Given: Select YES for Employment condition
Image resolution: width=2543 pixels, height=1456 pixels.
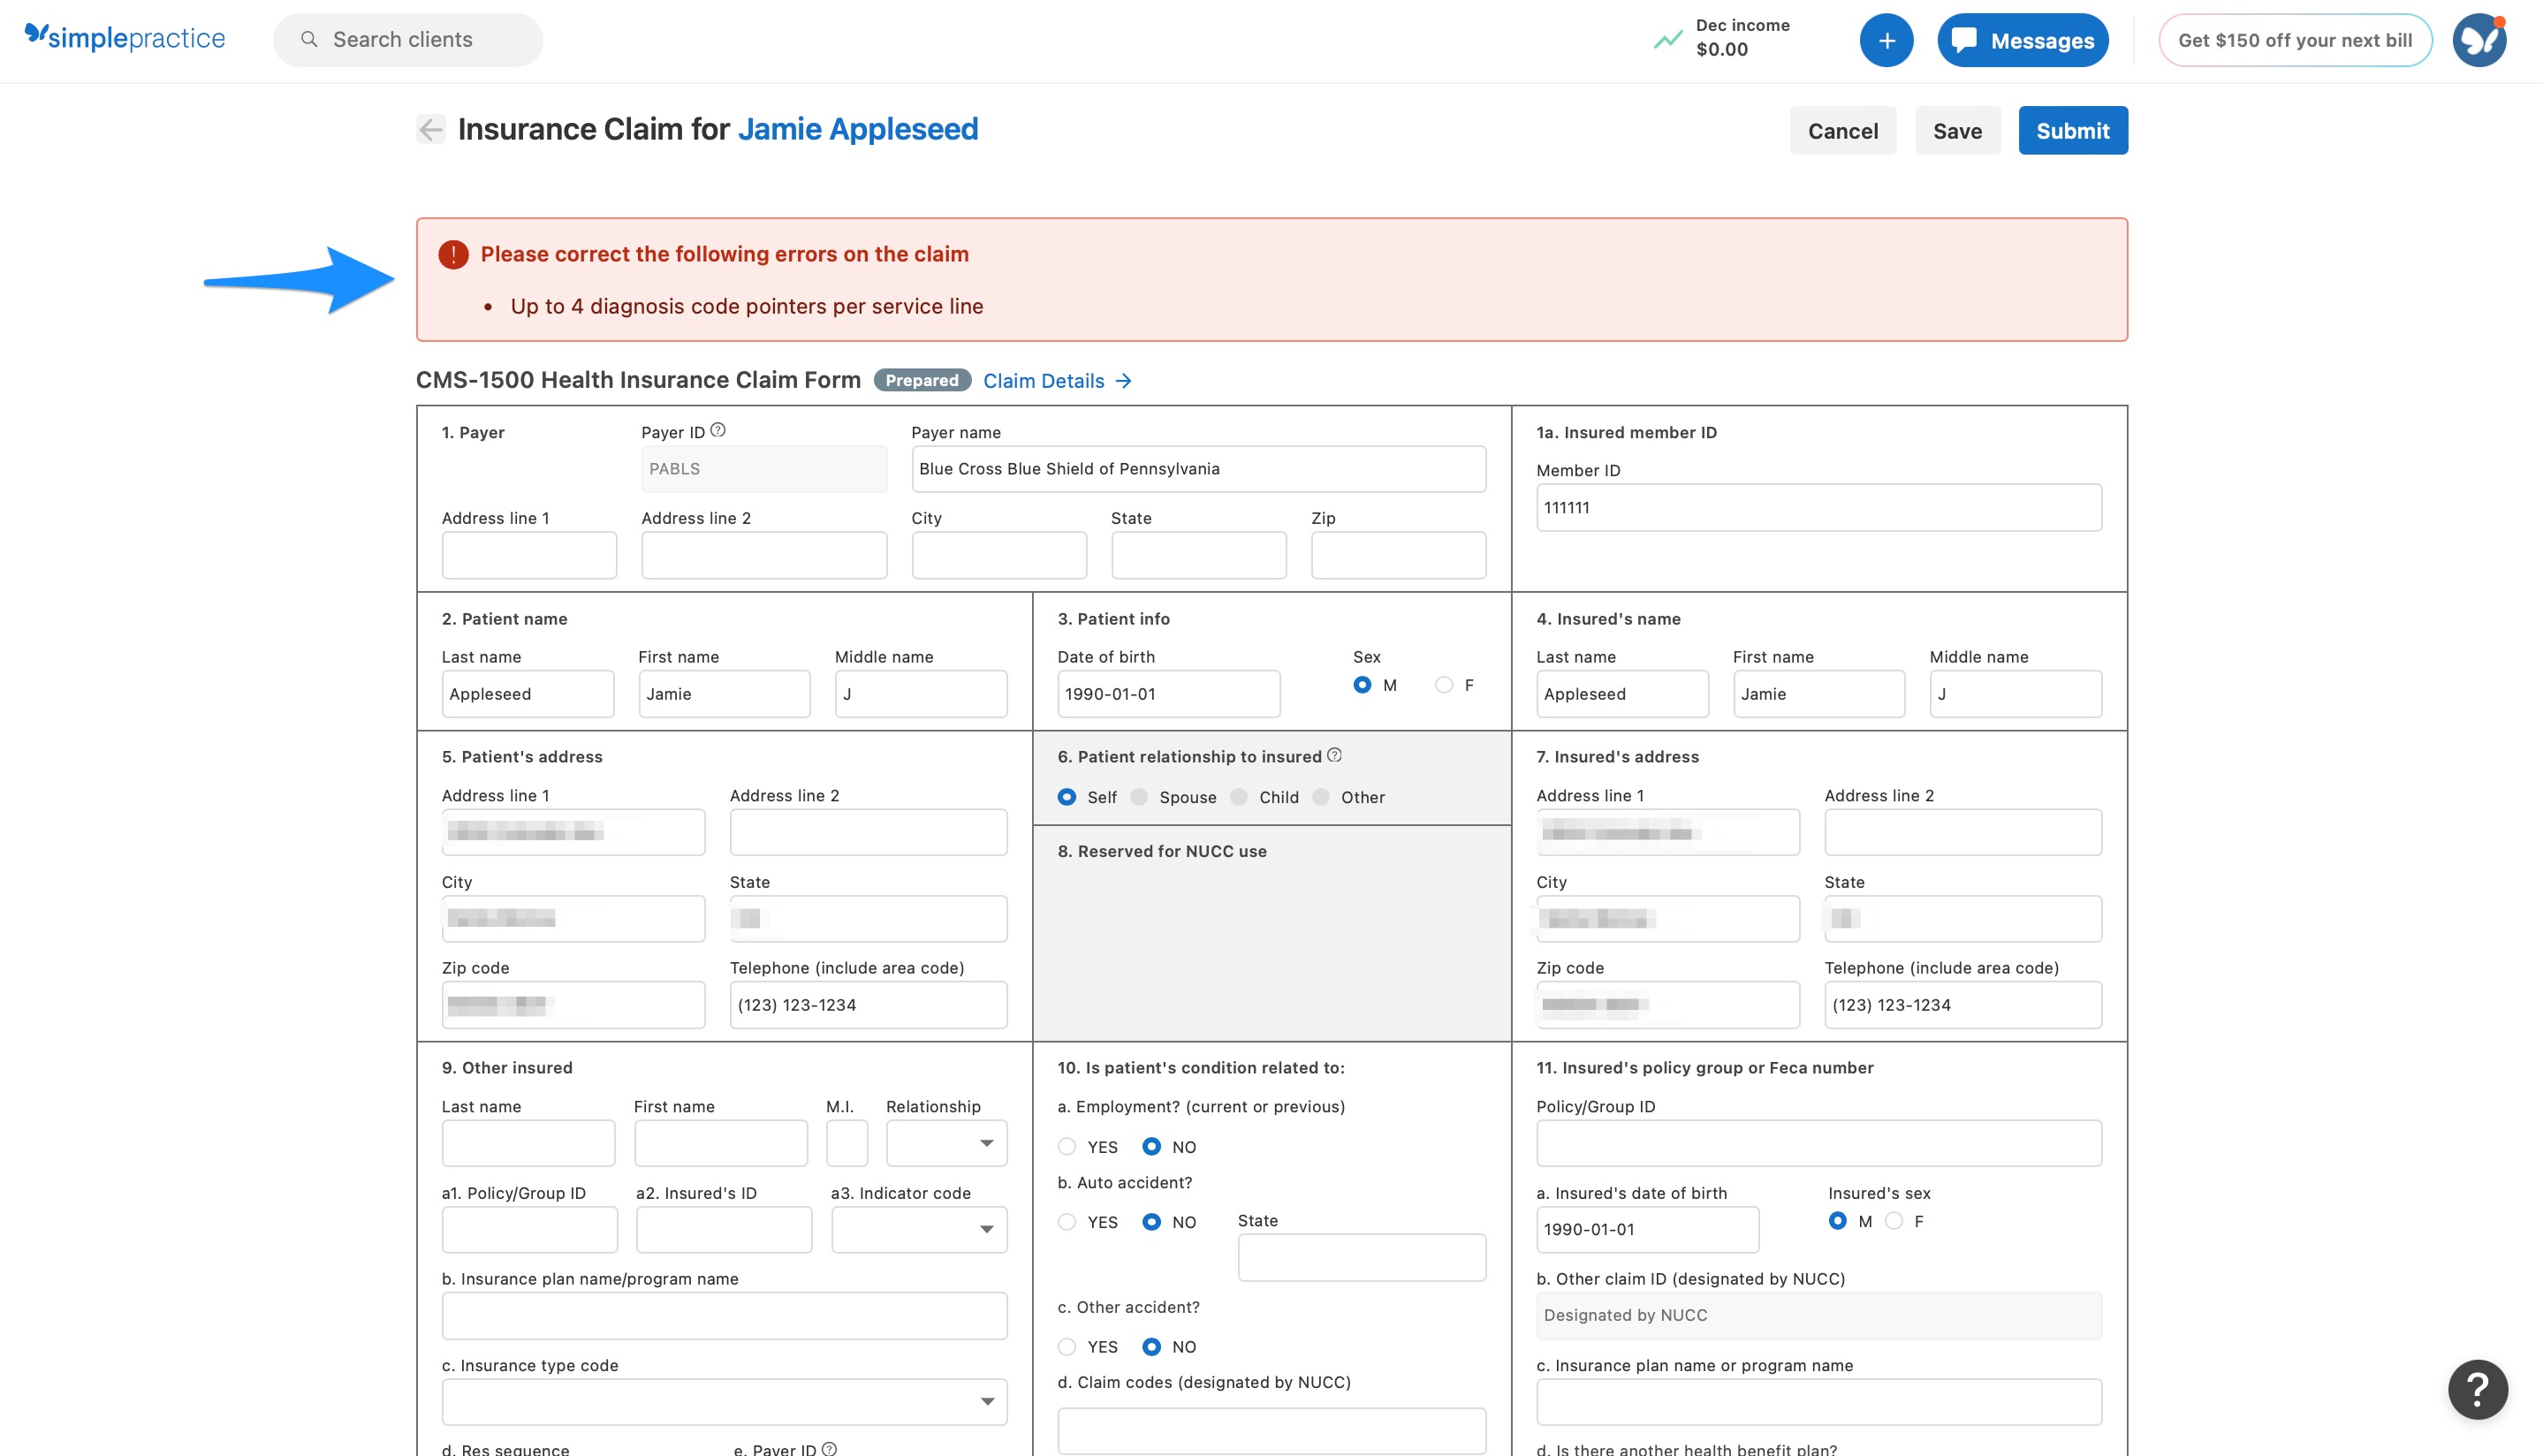Looking at the screenshot, I should pyautogui.click(x=1067, y=1146).
